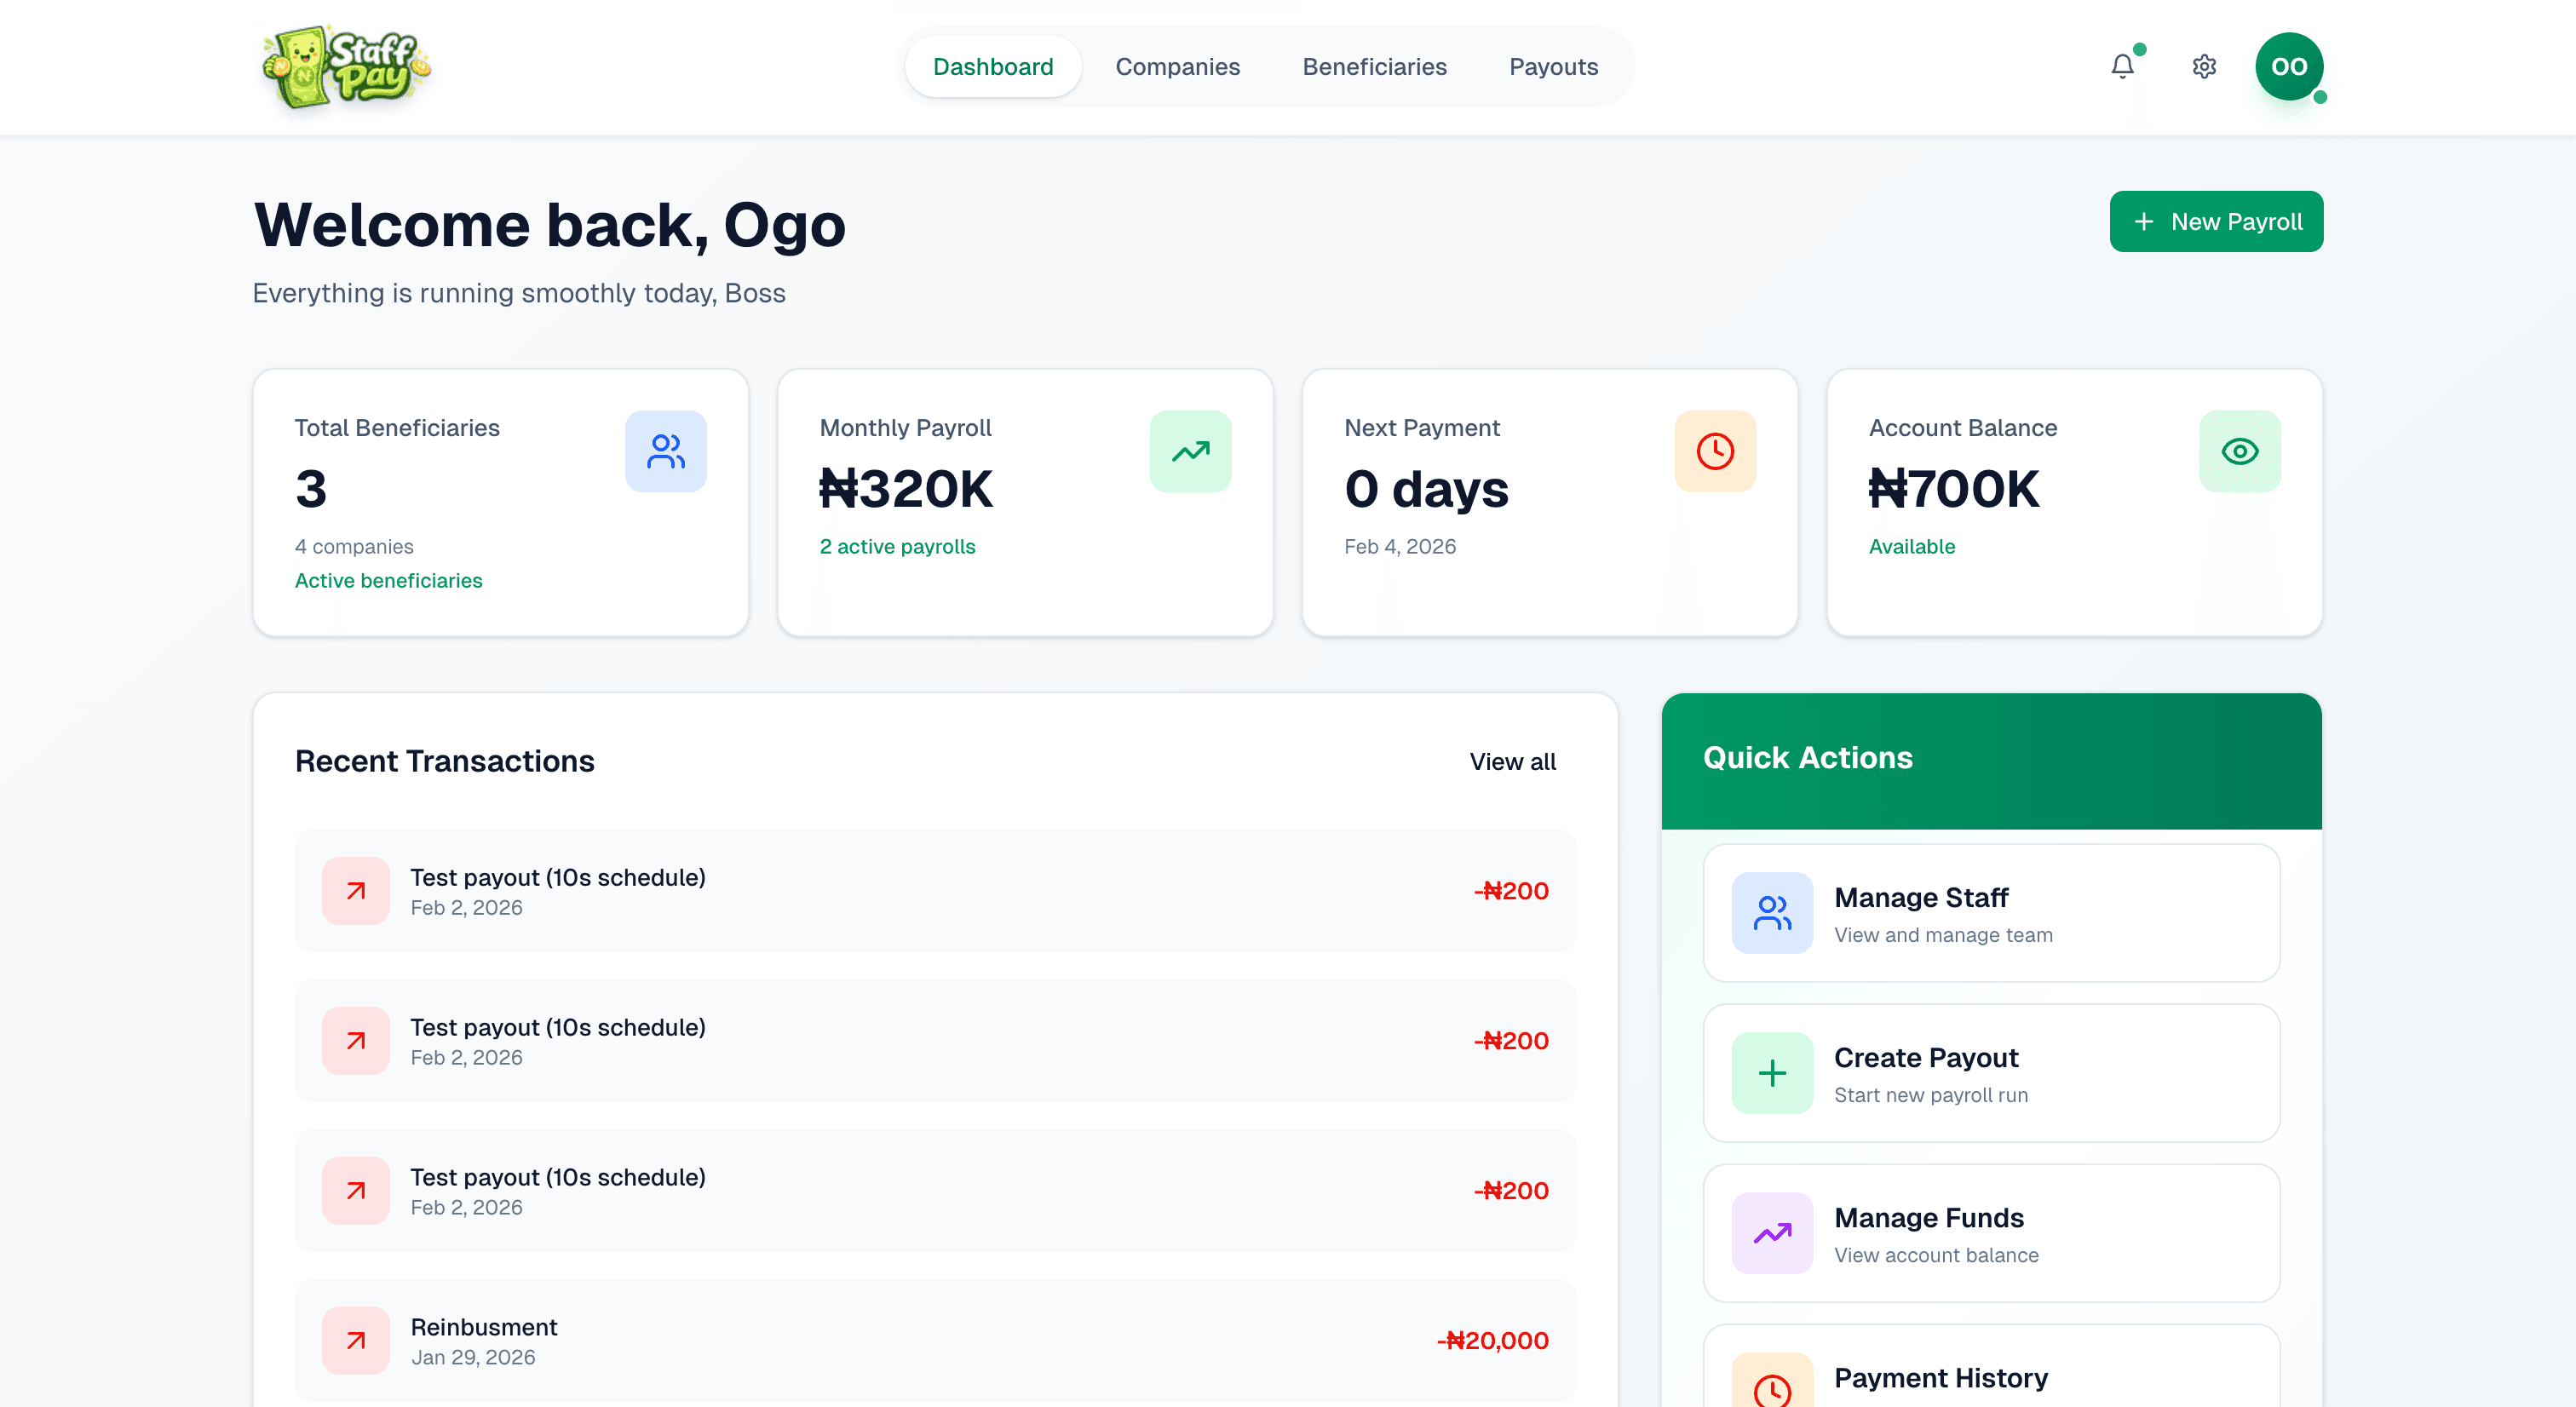Open Create Payout to start payroll run
Image resolution: width=2576 pixels, height=1407 pixels.
pyautogui.click(x=1991, y=1072)
